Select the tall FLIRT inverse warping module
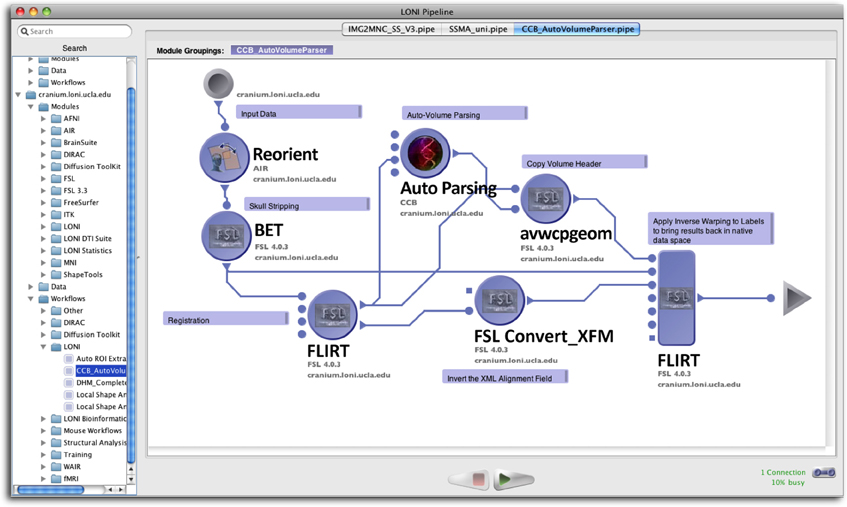The width and height of the screenshot is (847, 507). tap(676, 298)
